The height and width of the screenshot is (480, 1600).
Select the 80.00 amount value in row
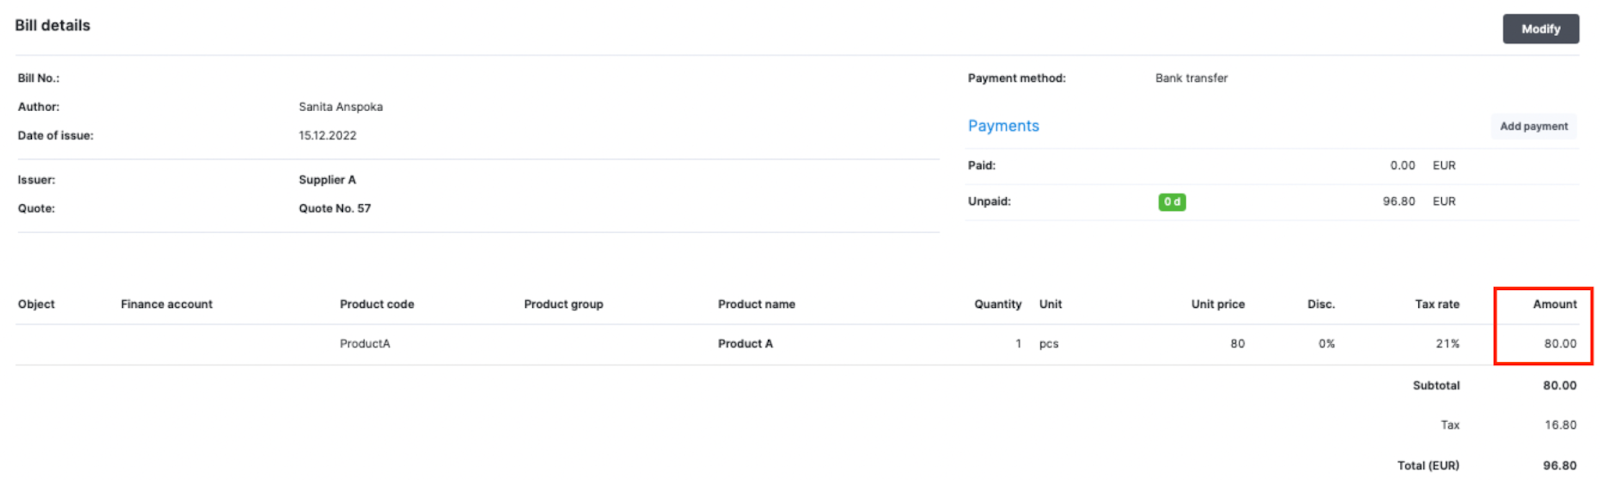coord(1560,344)
